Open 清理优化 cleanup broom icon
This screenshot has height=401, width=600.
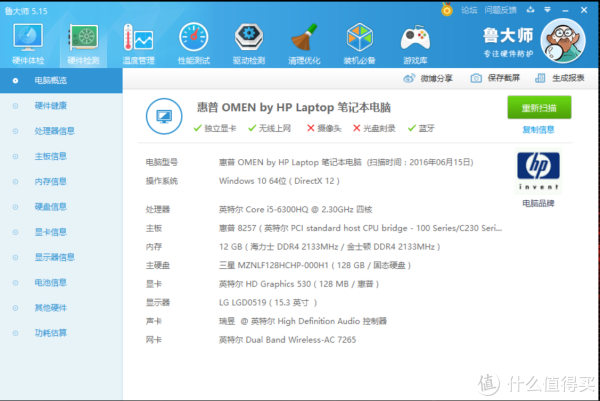point(304,37)
